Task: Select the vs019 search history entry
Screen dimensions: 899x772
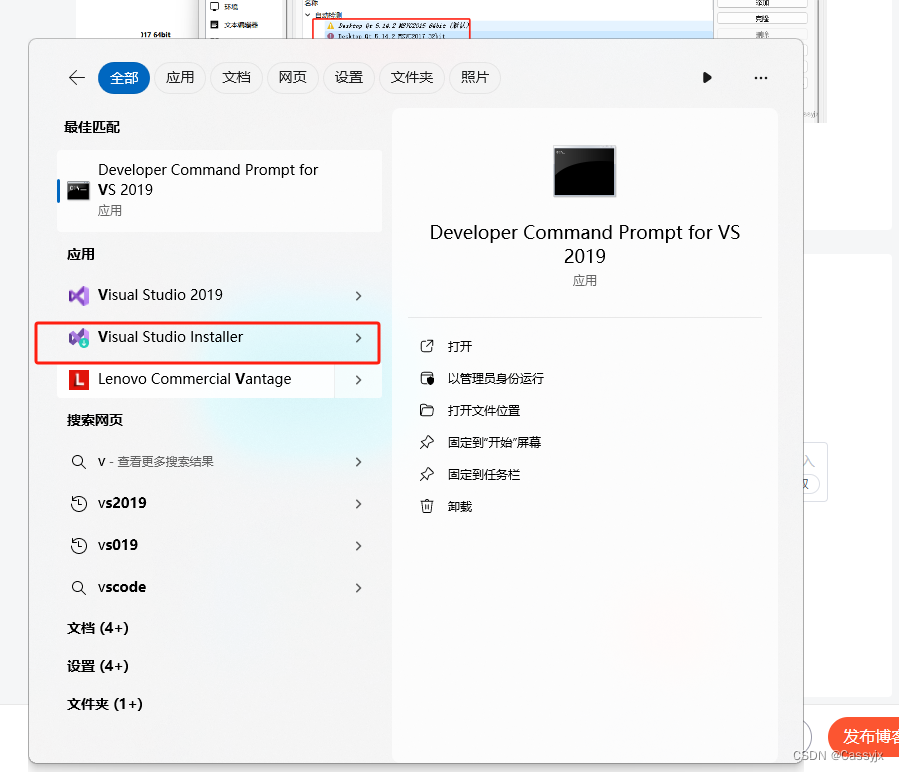Action: tap(220, 545)
